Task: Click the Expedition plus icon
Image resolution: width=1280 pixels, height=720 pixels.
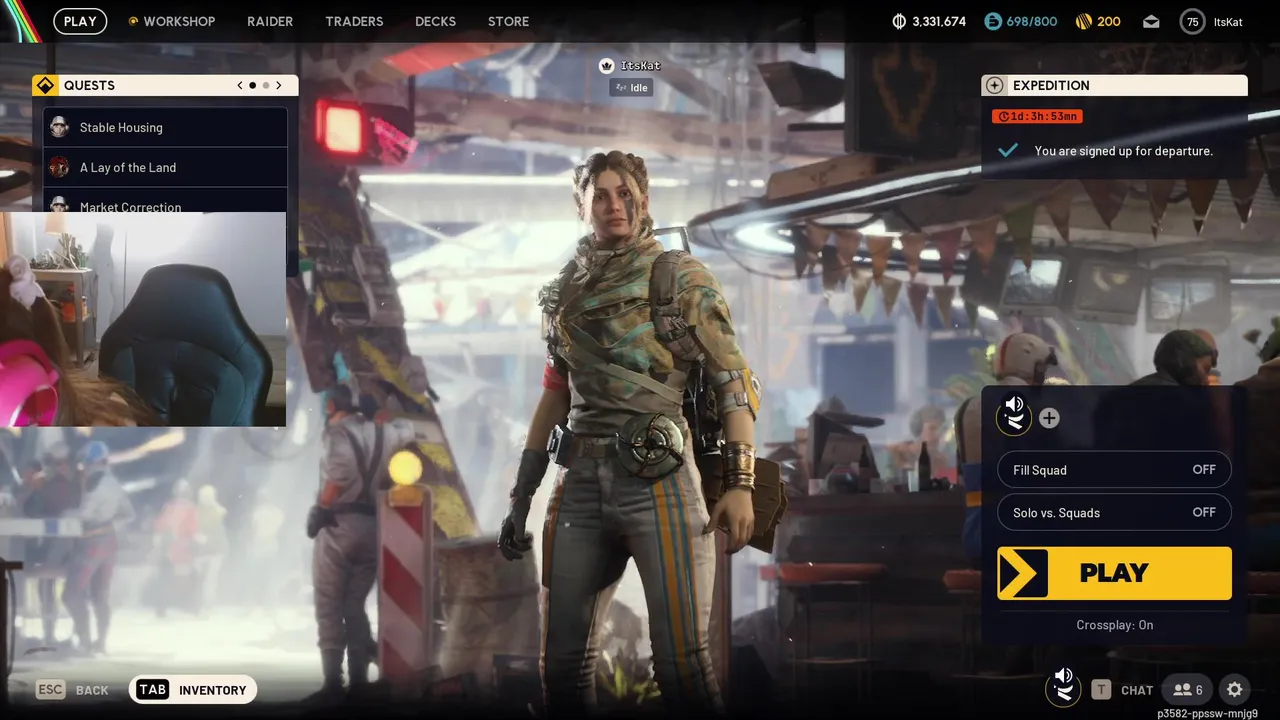Action: [x=993, y=85]
